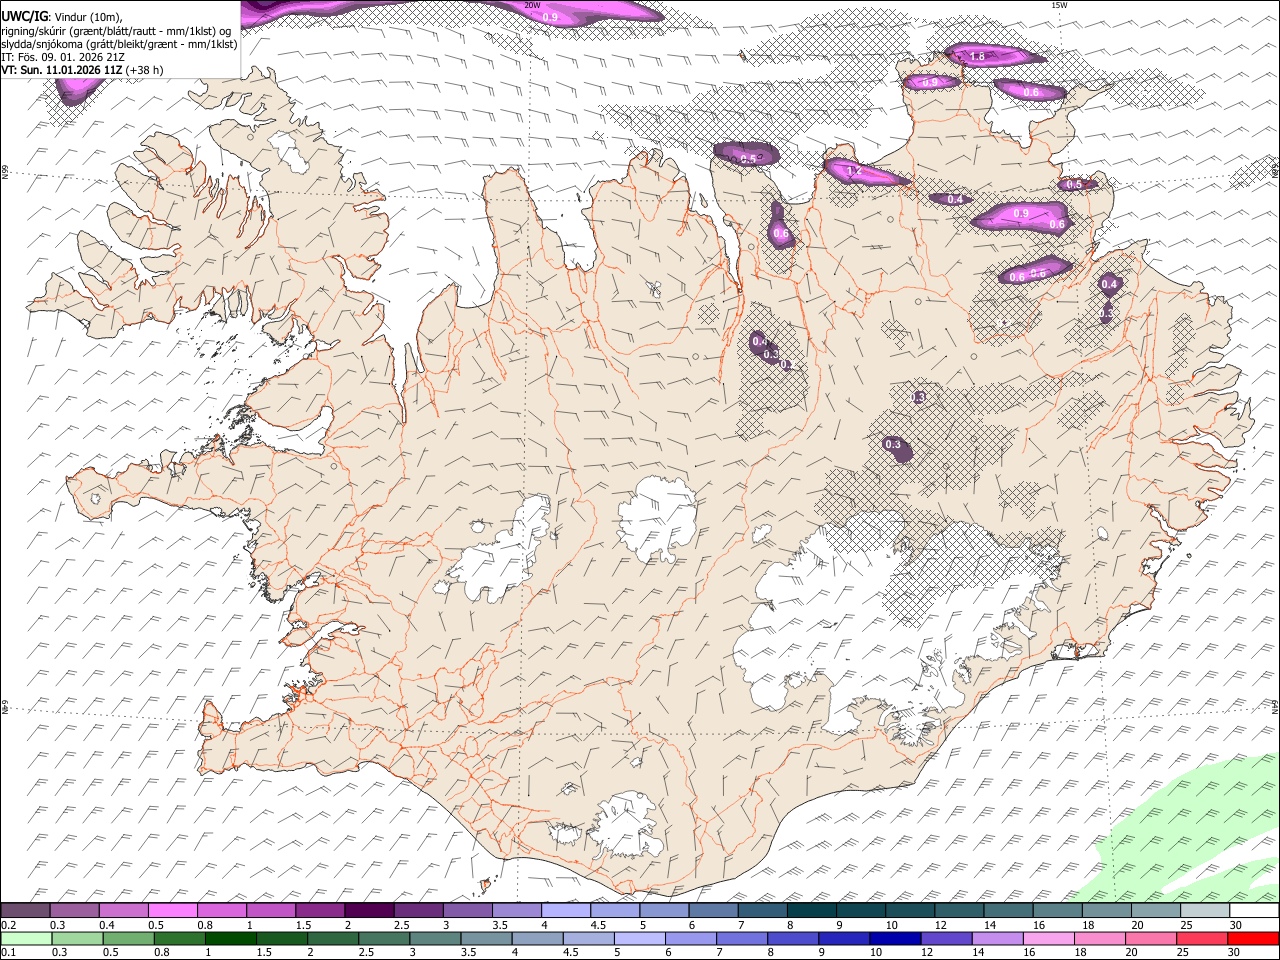1280x960 pixels.
Task: Pick bright red swatch after 30 on rain scale
Action: click(x=1254, y=938)
